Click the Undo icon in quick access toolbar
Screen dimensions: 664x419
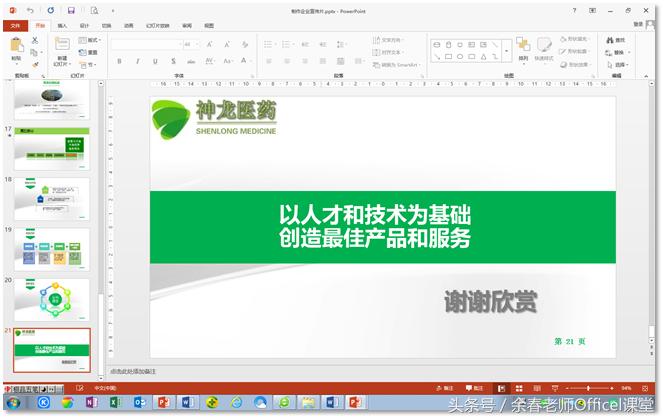coord(30,11)
